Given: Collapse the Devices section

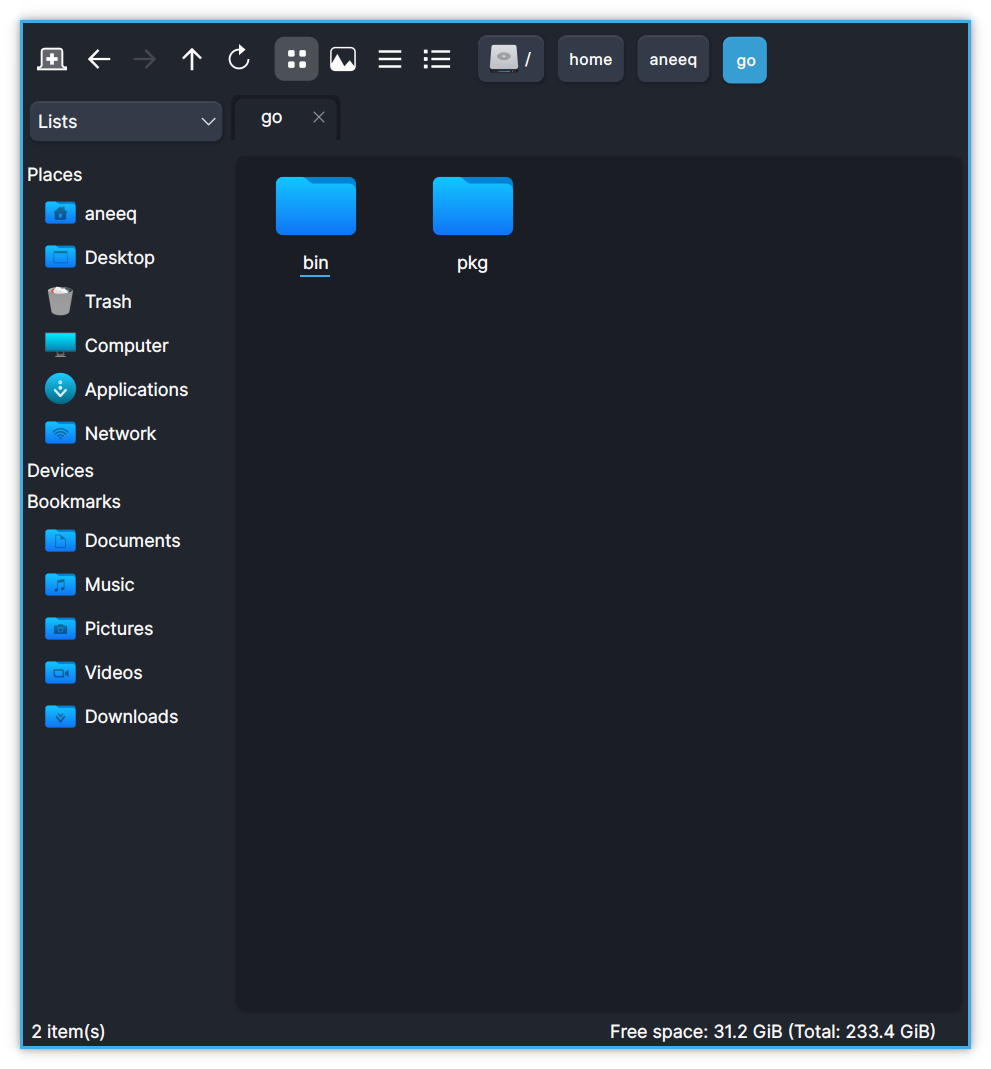Looking at the screenshot, I should (x=60, y=470).
